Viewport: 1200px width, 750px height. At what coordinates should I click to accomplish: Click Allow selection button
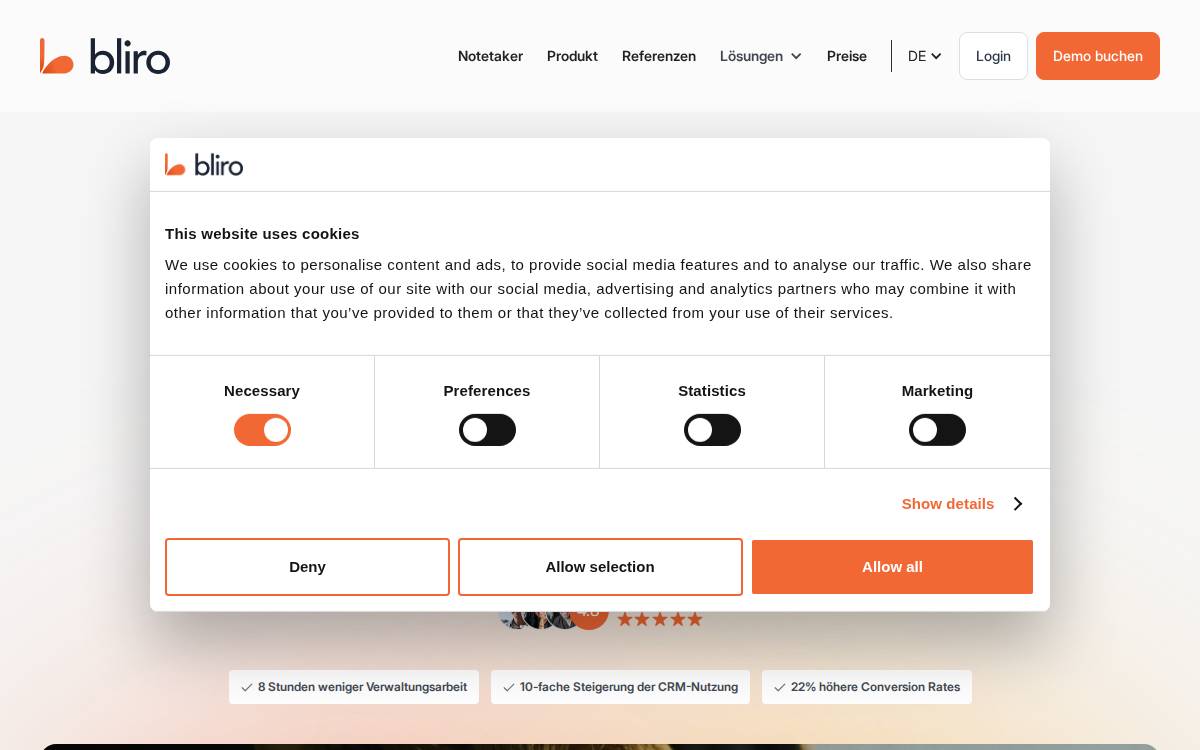pos(600,567)
